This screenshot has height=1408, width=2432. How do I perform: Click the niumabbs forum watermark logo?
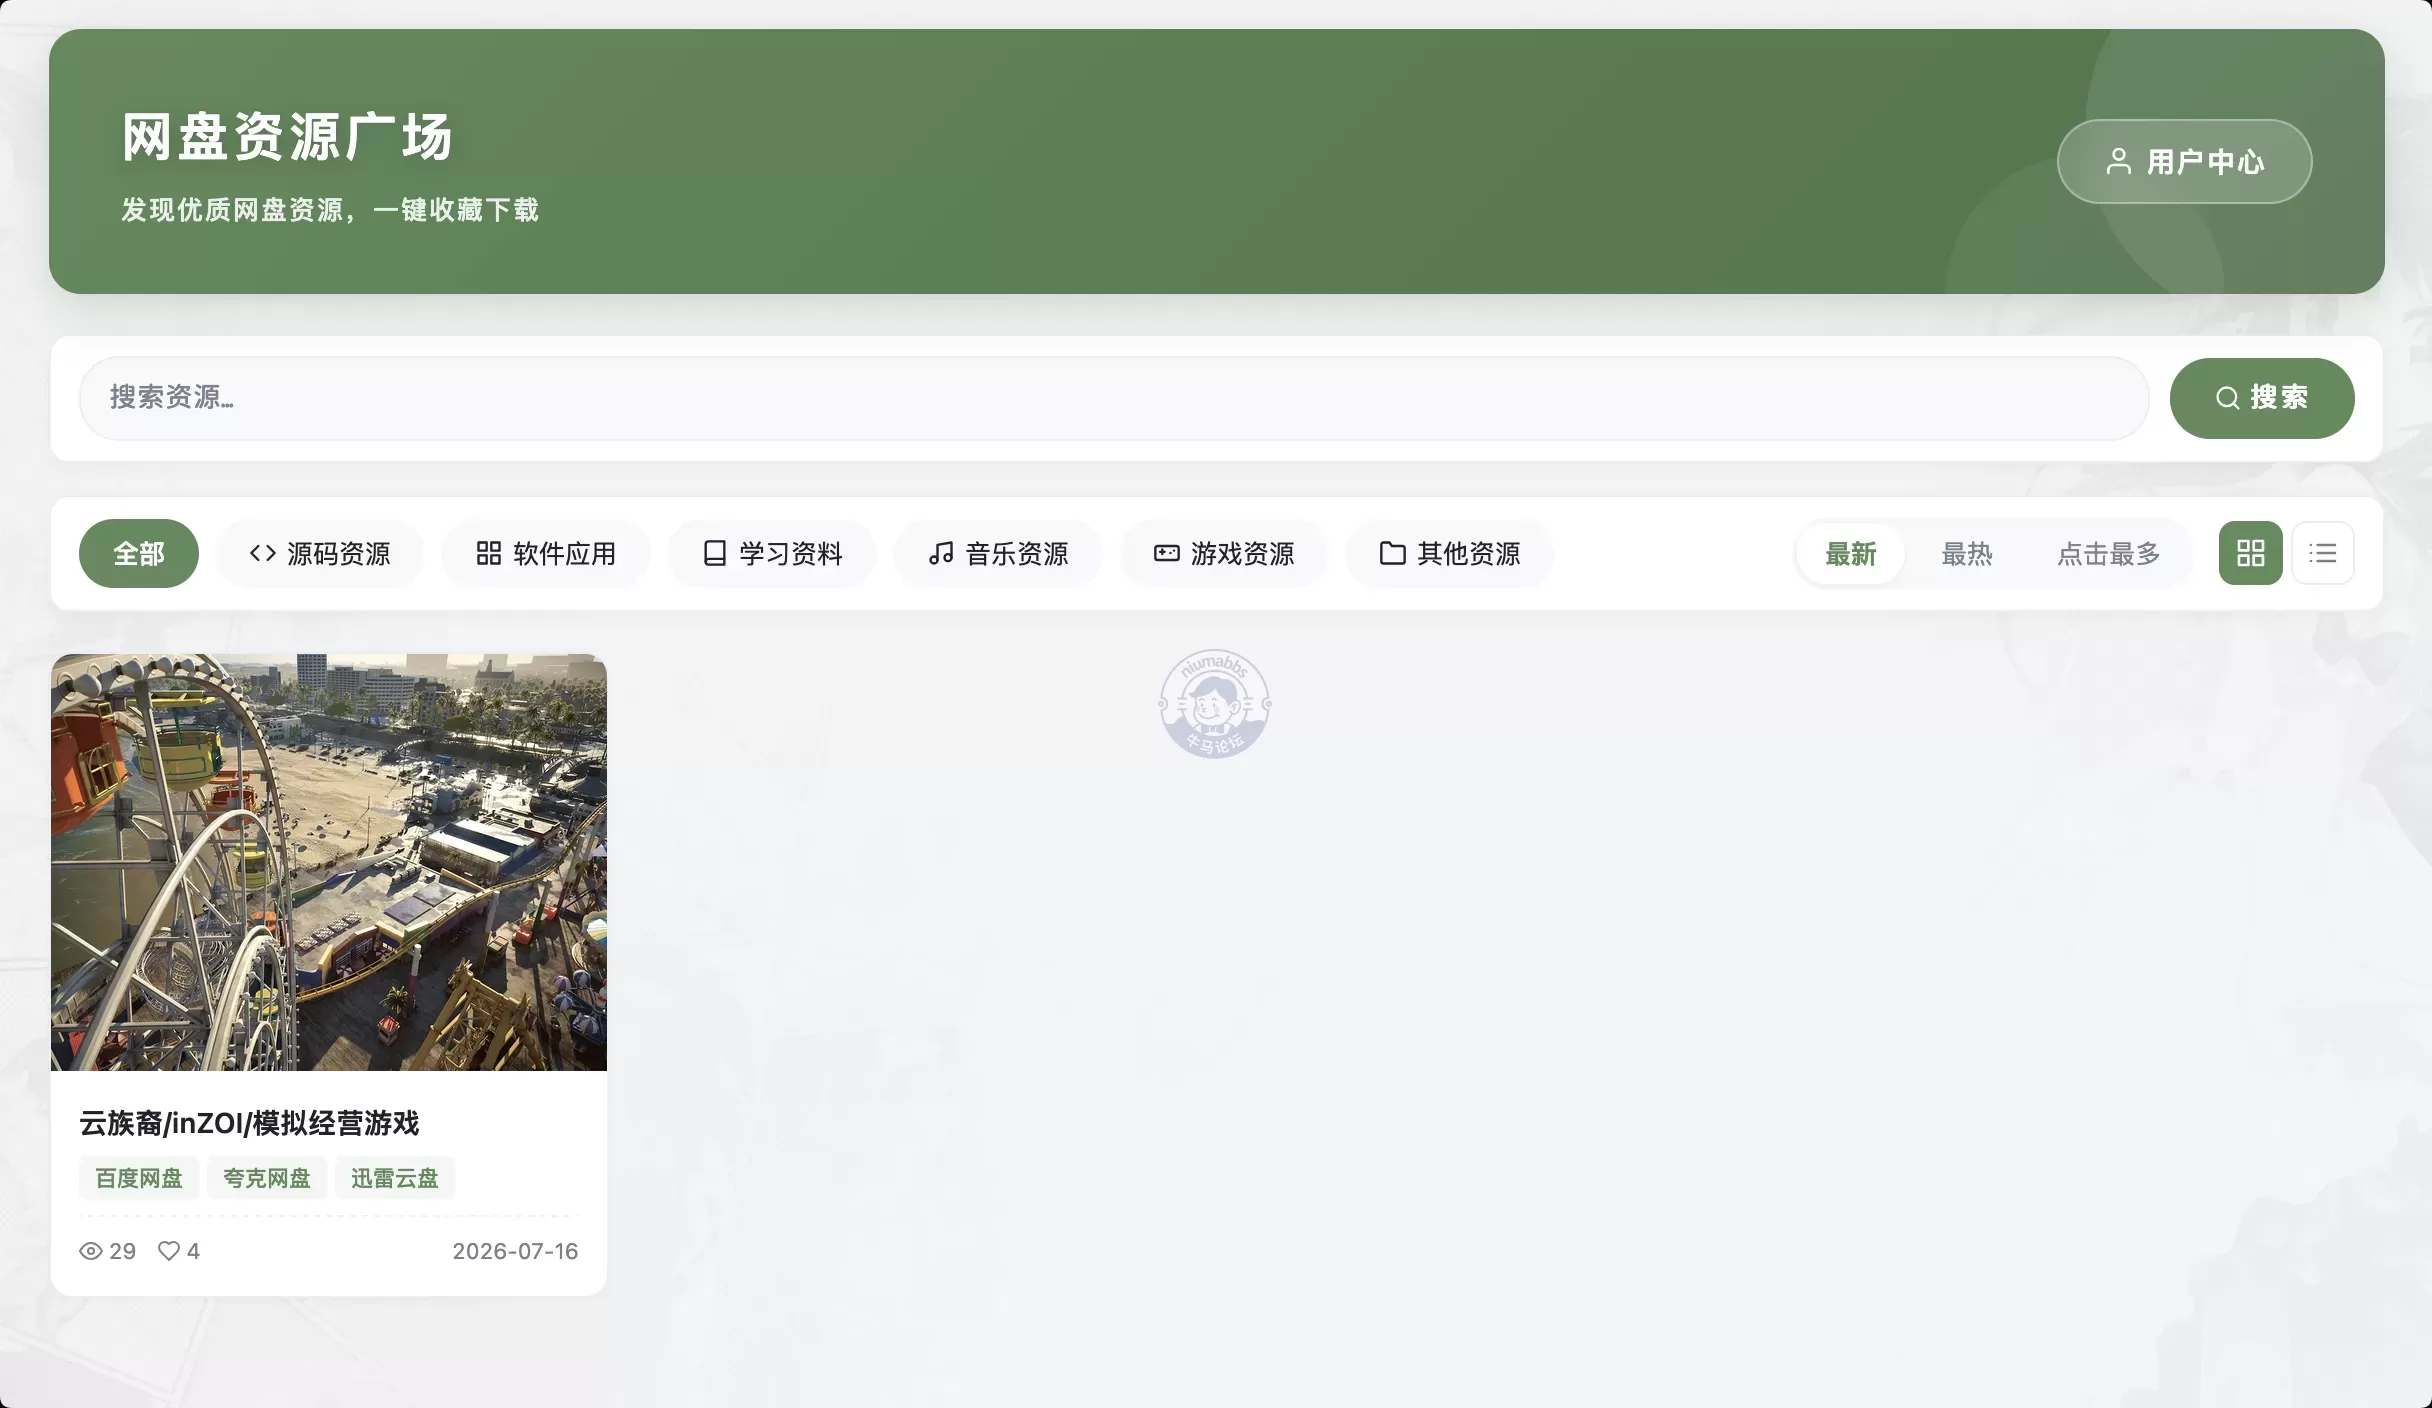click(x=1214, y=704)
